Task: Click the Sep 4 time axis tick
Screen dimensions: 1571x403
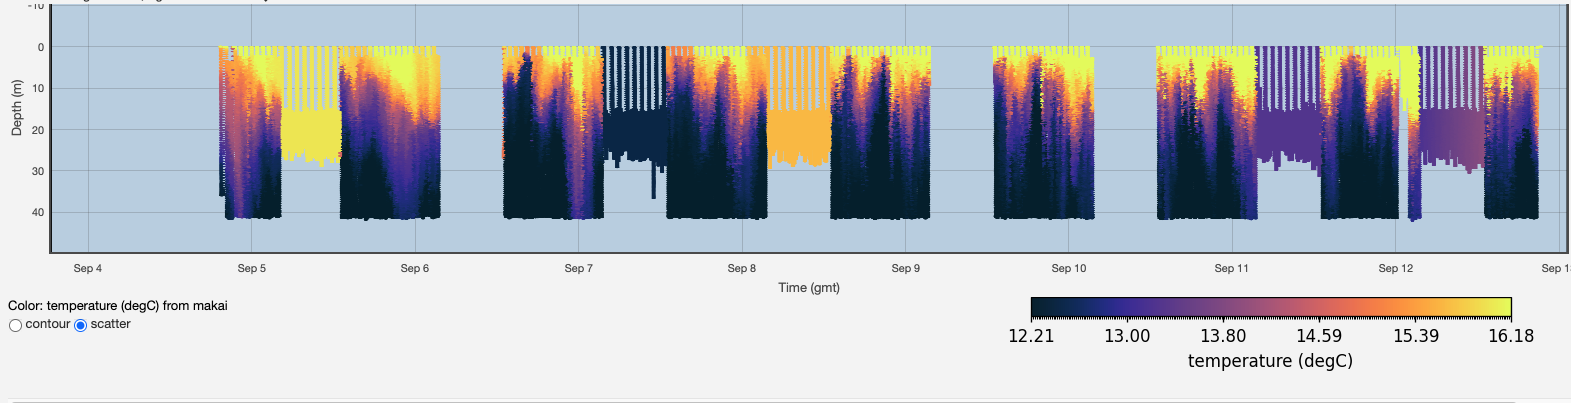Action: pyautogui.click(x=88, y=268)
